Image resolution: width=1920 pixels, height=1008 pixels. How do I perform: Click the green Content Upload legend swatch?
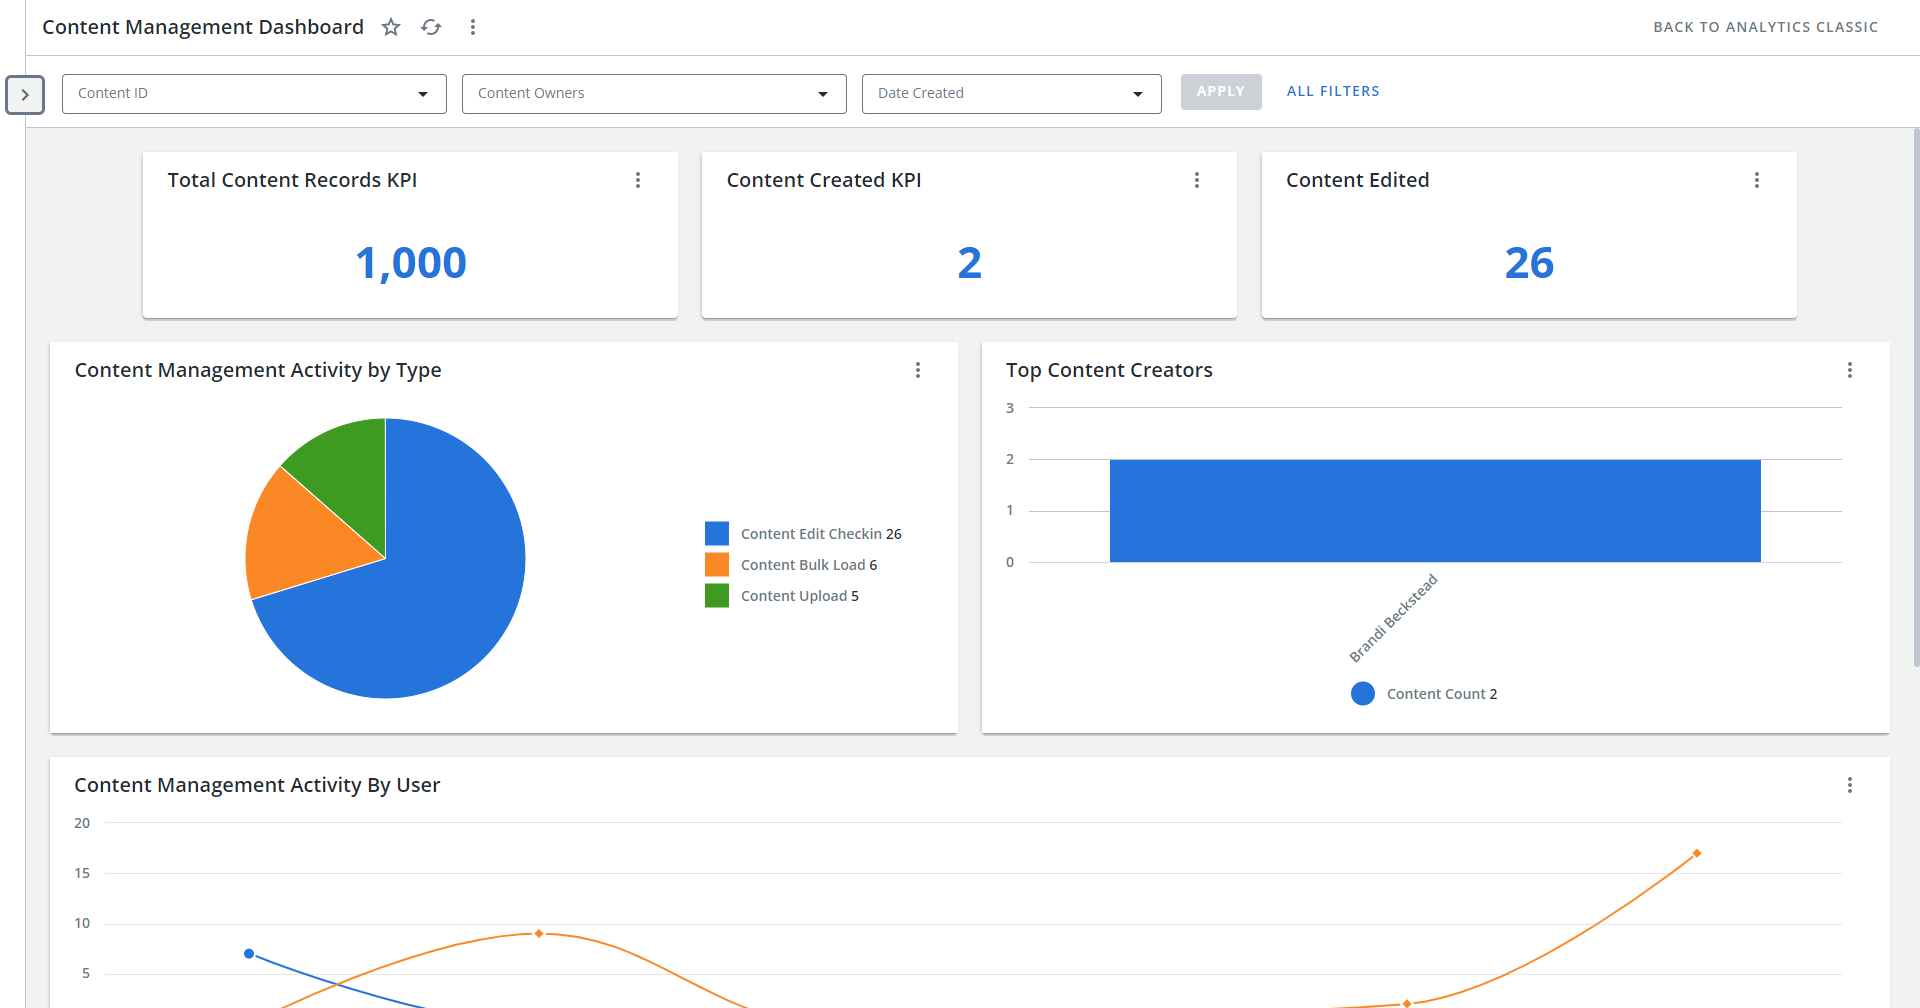(x=717, y=596)
